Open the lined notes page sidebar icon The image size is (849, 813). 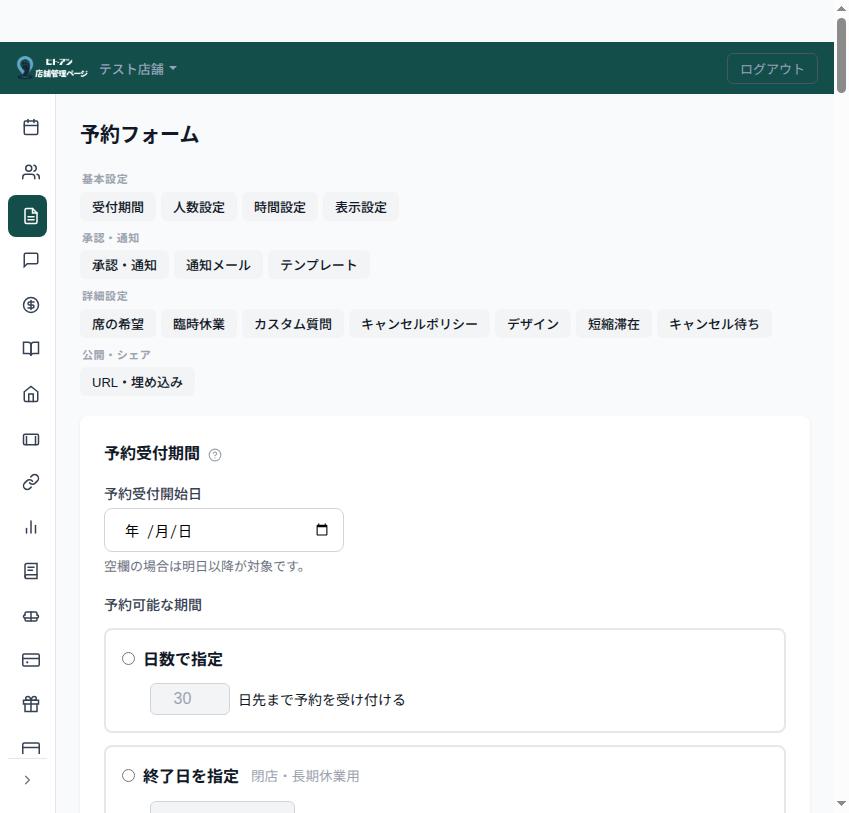pyautogui.click(x=31, y=571)
